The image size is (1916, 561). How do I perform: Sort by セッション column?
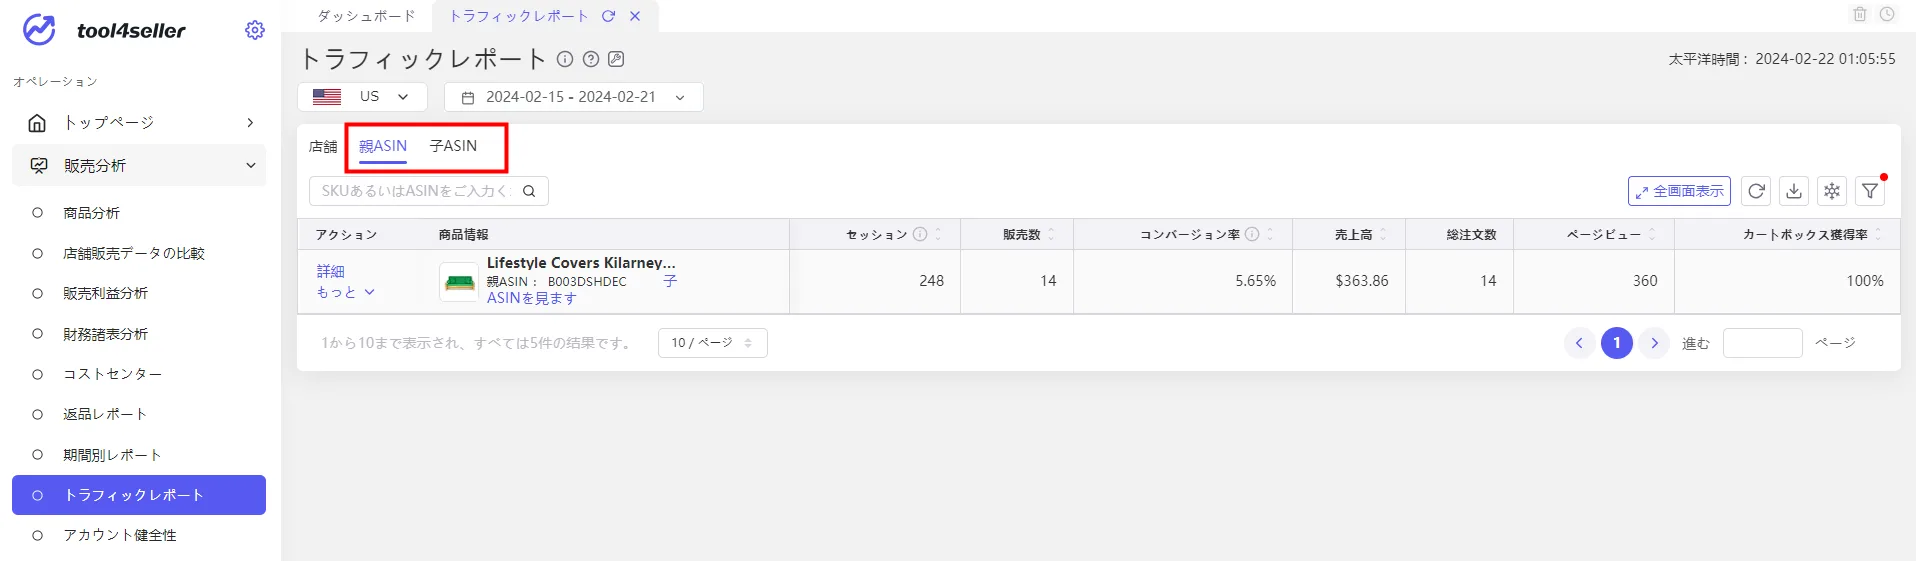point(938,234)
